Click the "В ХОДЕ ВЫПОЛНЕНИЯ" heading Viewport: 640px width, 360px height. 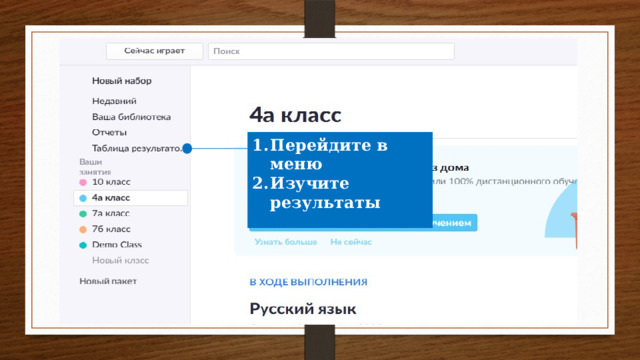[x=309, y=282]
